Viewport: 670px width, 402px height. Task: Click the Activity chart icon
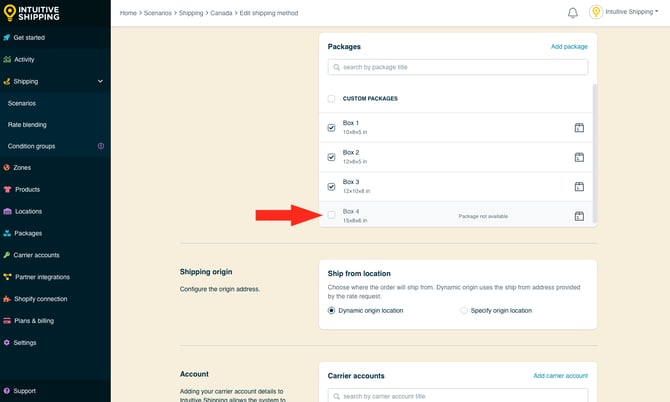[x=7, y=59]
